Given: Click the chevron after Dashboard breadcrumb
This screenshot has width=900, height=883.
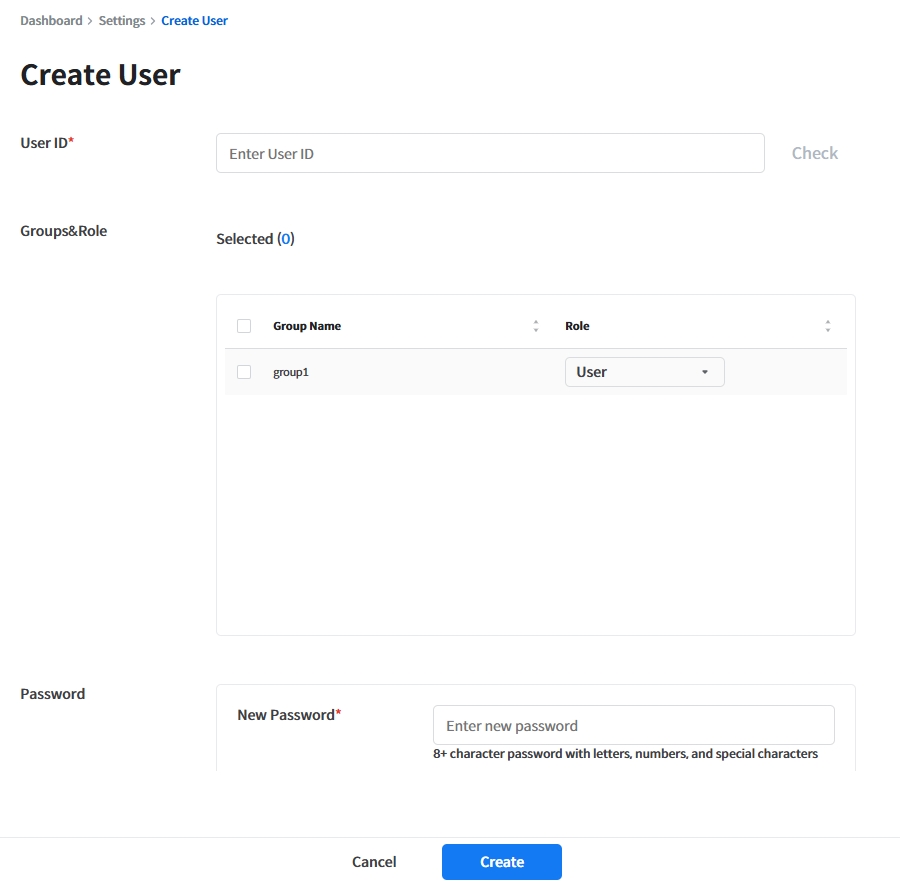Looking at the screenshot, I should pyautogui.click(x=90, y=21).
